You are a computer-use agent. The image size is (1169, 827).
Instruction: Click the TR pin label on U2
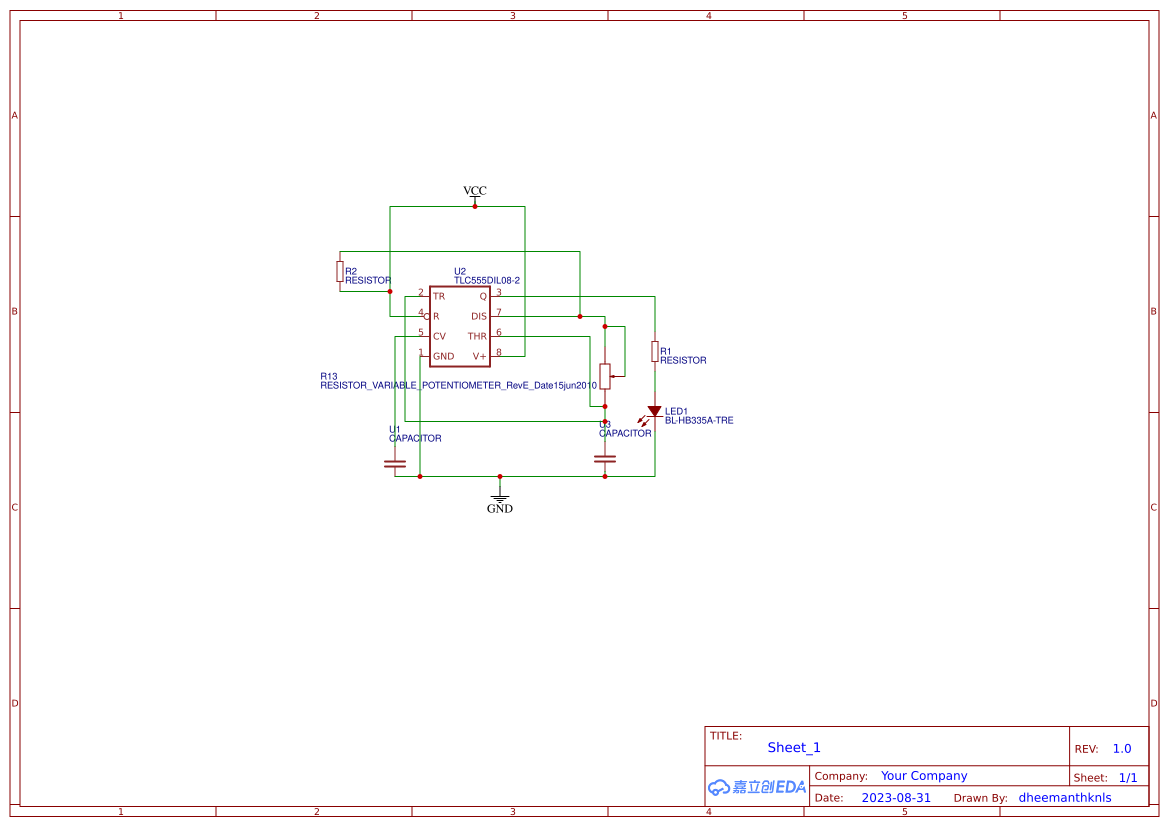pyautogui.click(x=438, y=296)
